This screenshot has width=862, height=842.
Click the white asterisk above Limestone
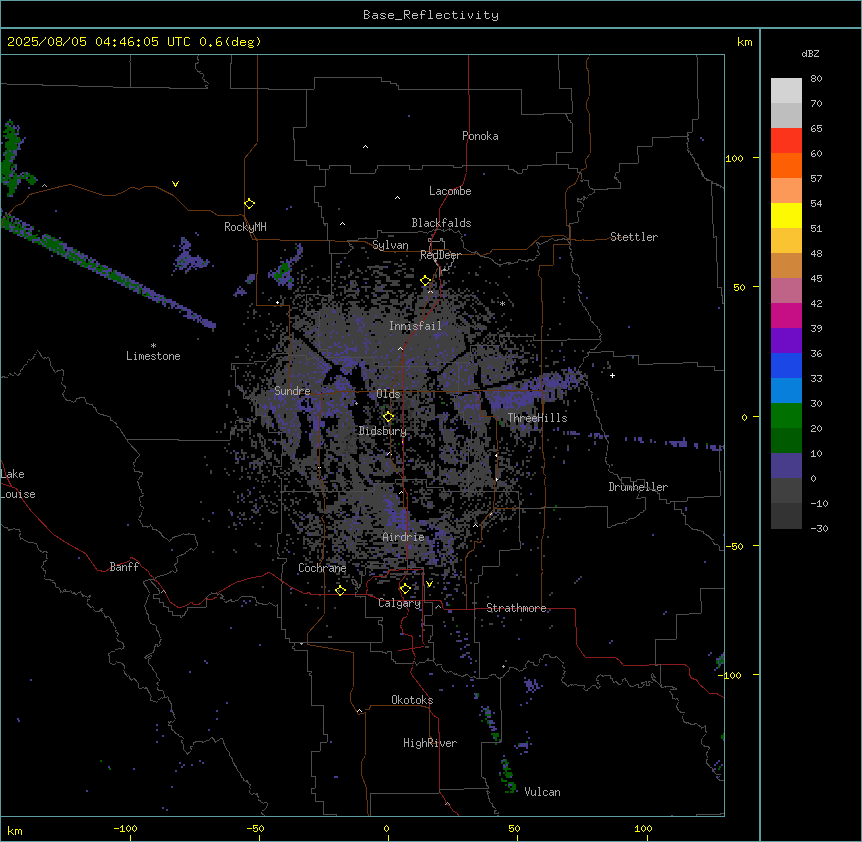[x=153, y=346]
